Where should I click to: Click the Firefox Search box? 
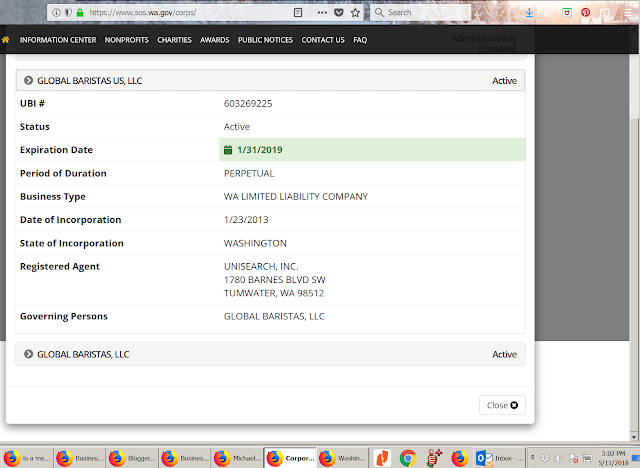point(420,13)
